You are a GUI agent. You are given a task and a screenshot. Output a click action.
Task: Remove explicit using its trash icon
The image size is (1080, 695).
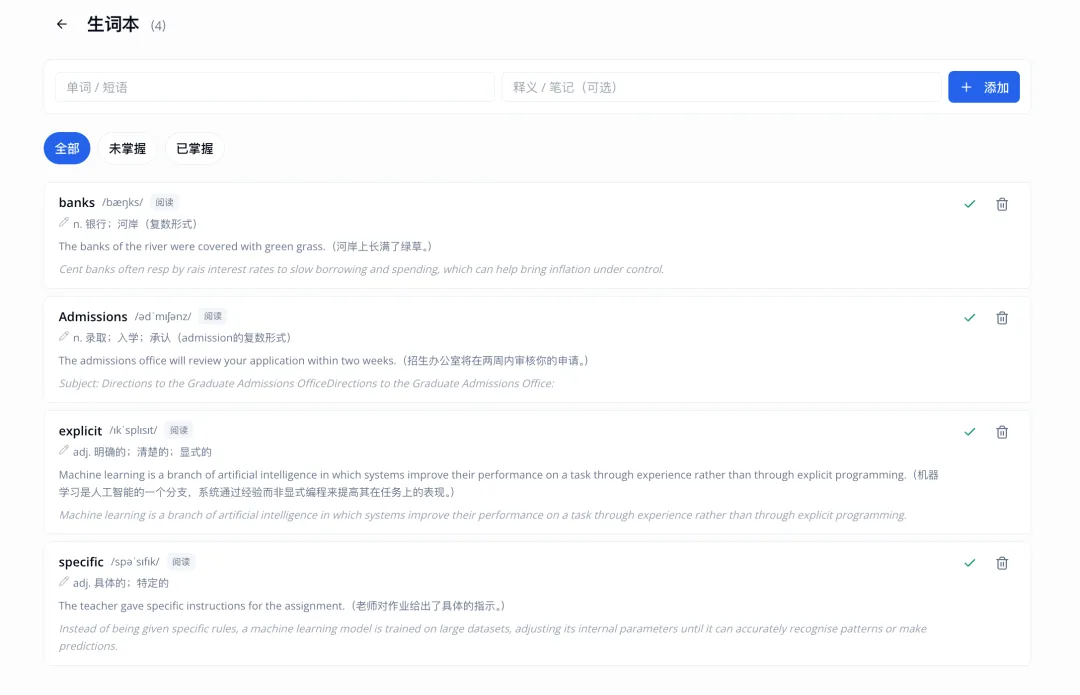coord(1001,432)
